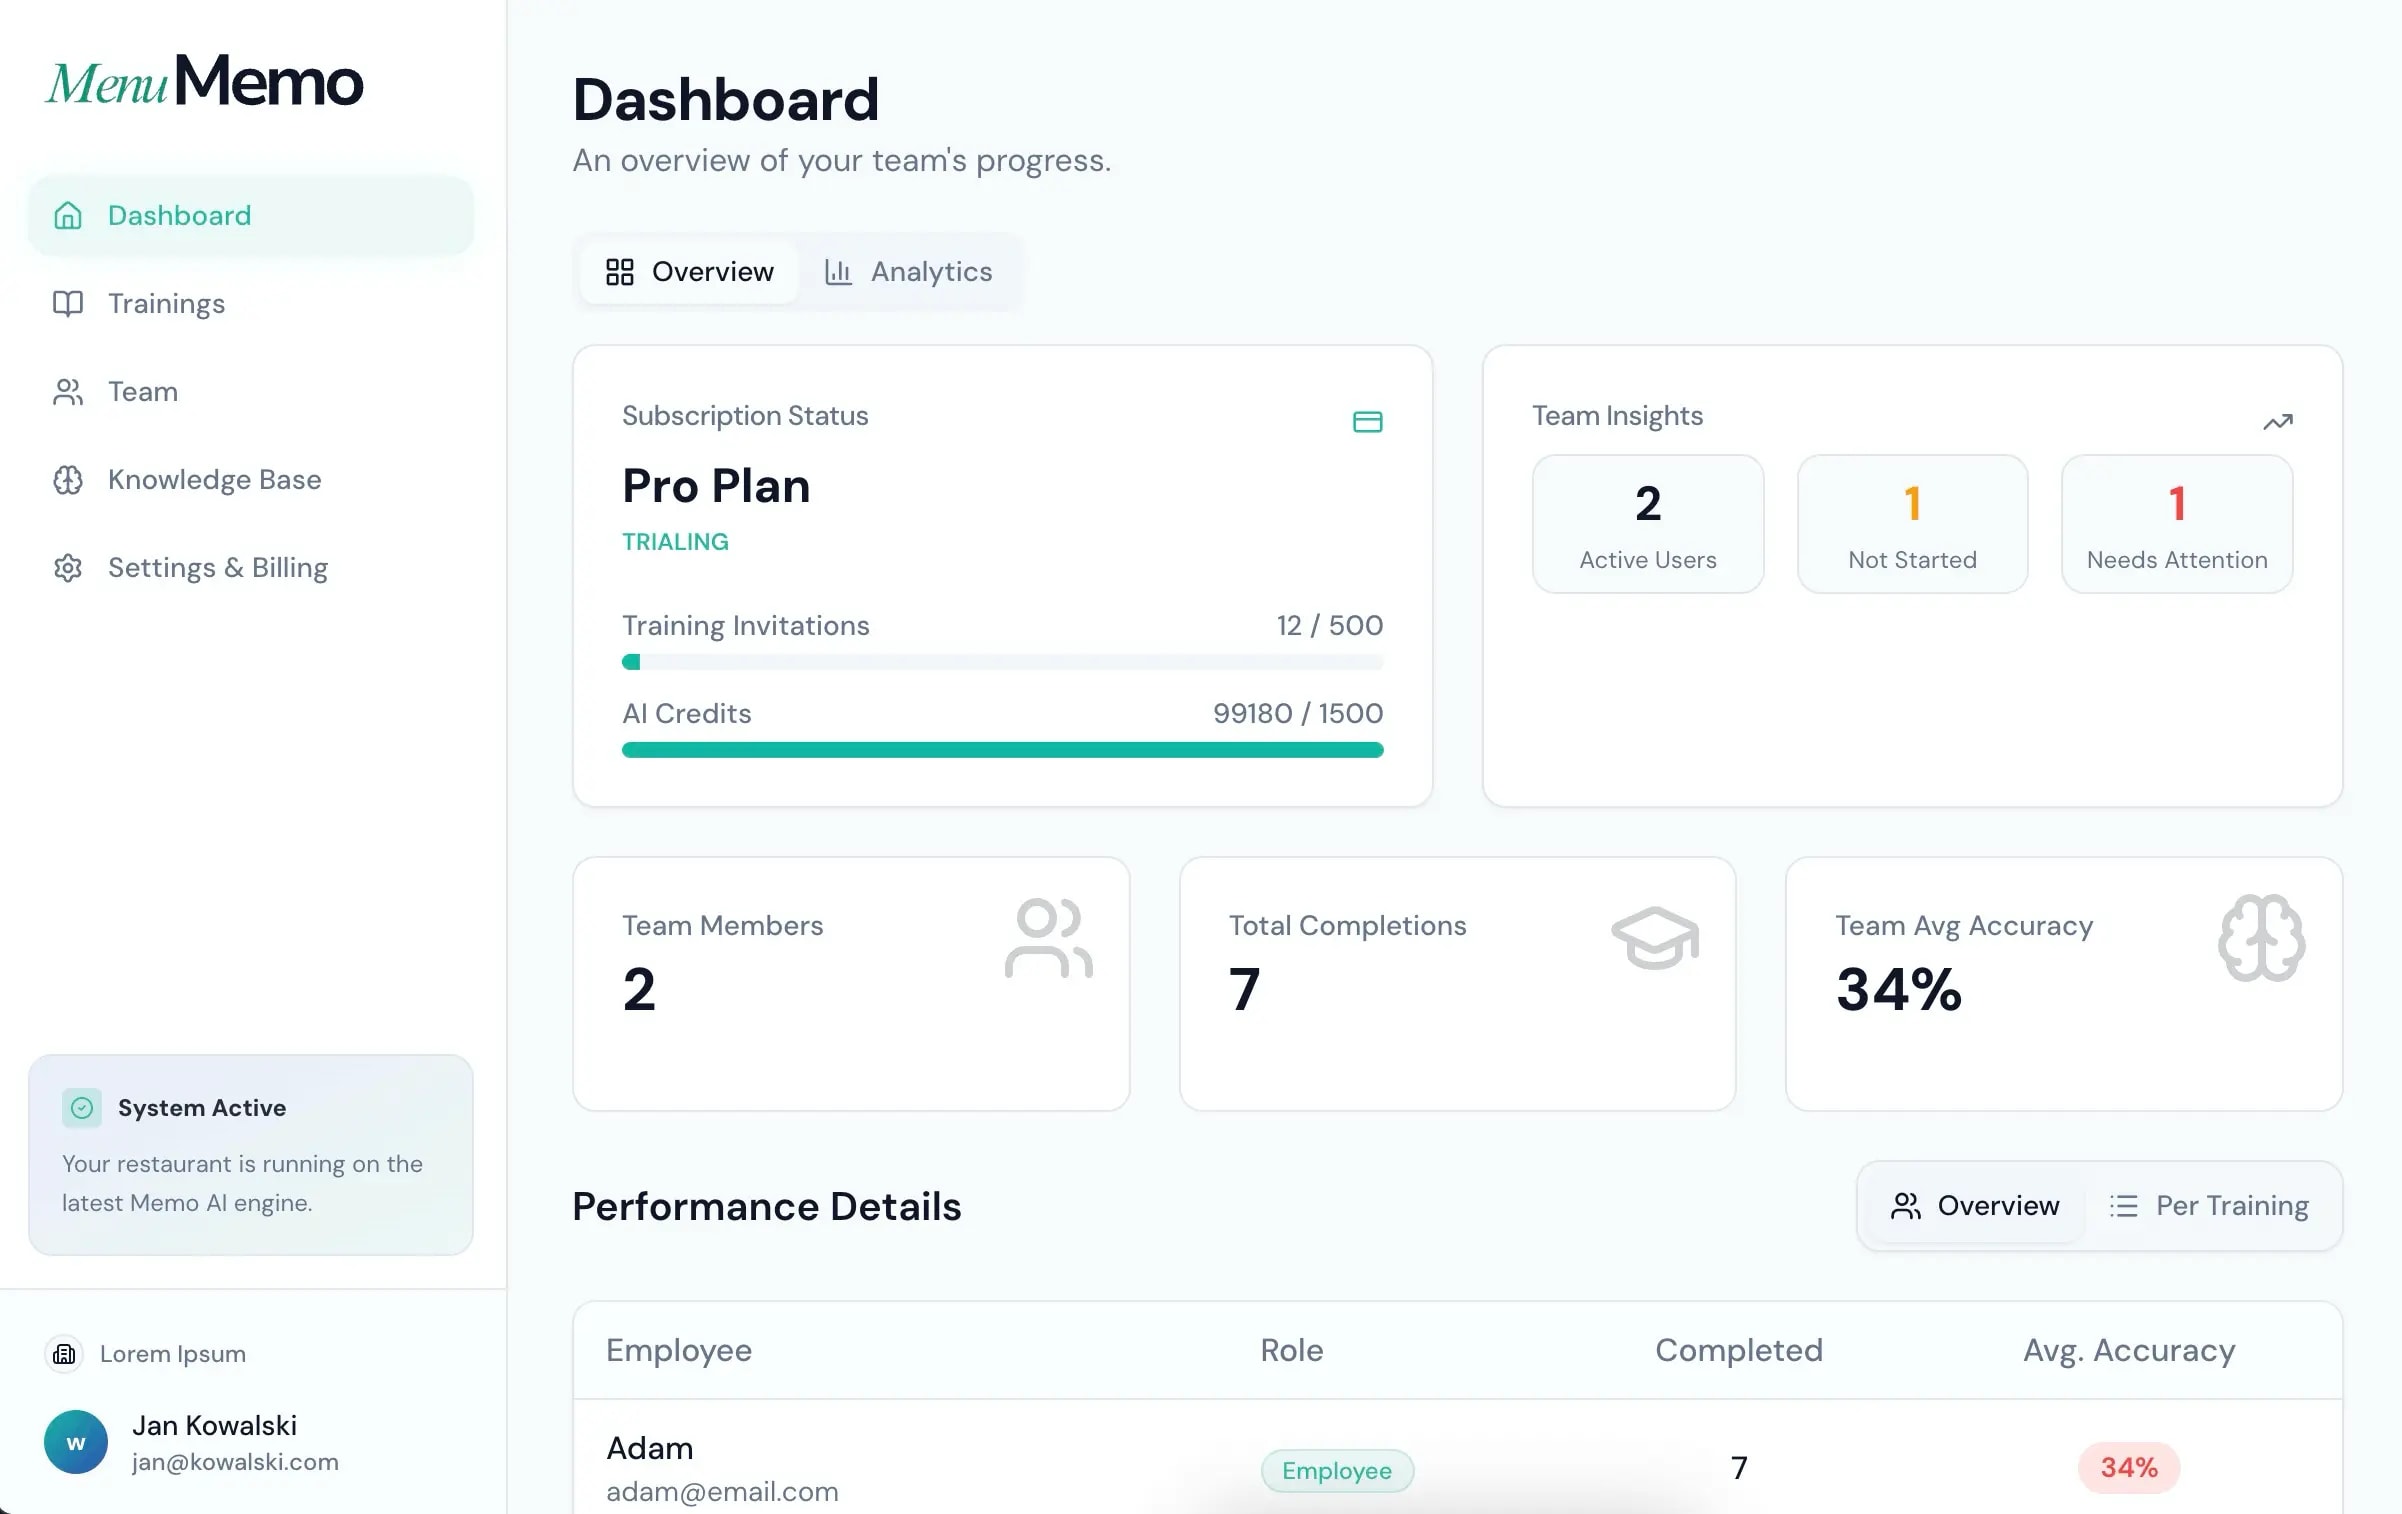Click the checkmark icon beside System Active
This screenshot has width=2402, height=1514.
pos(82,1107)
